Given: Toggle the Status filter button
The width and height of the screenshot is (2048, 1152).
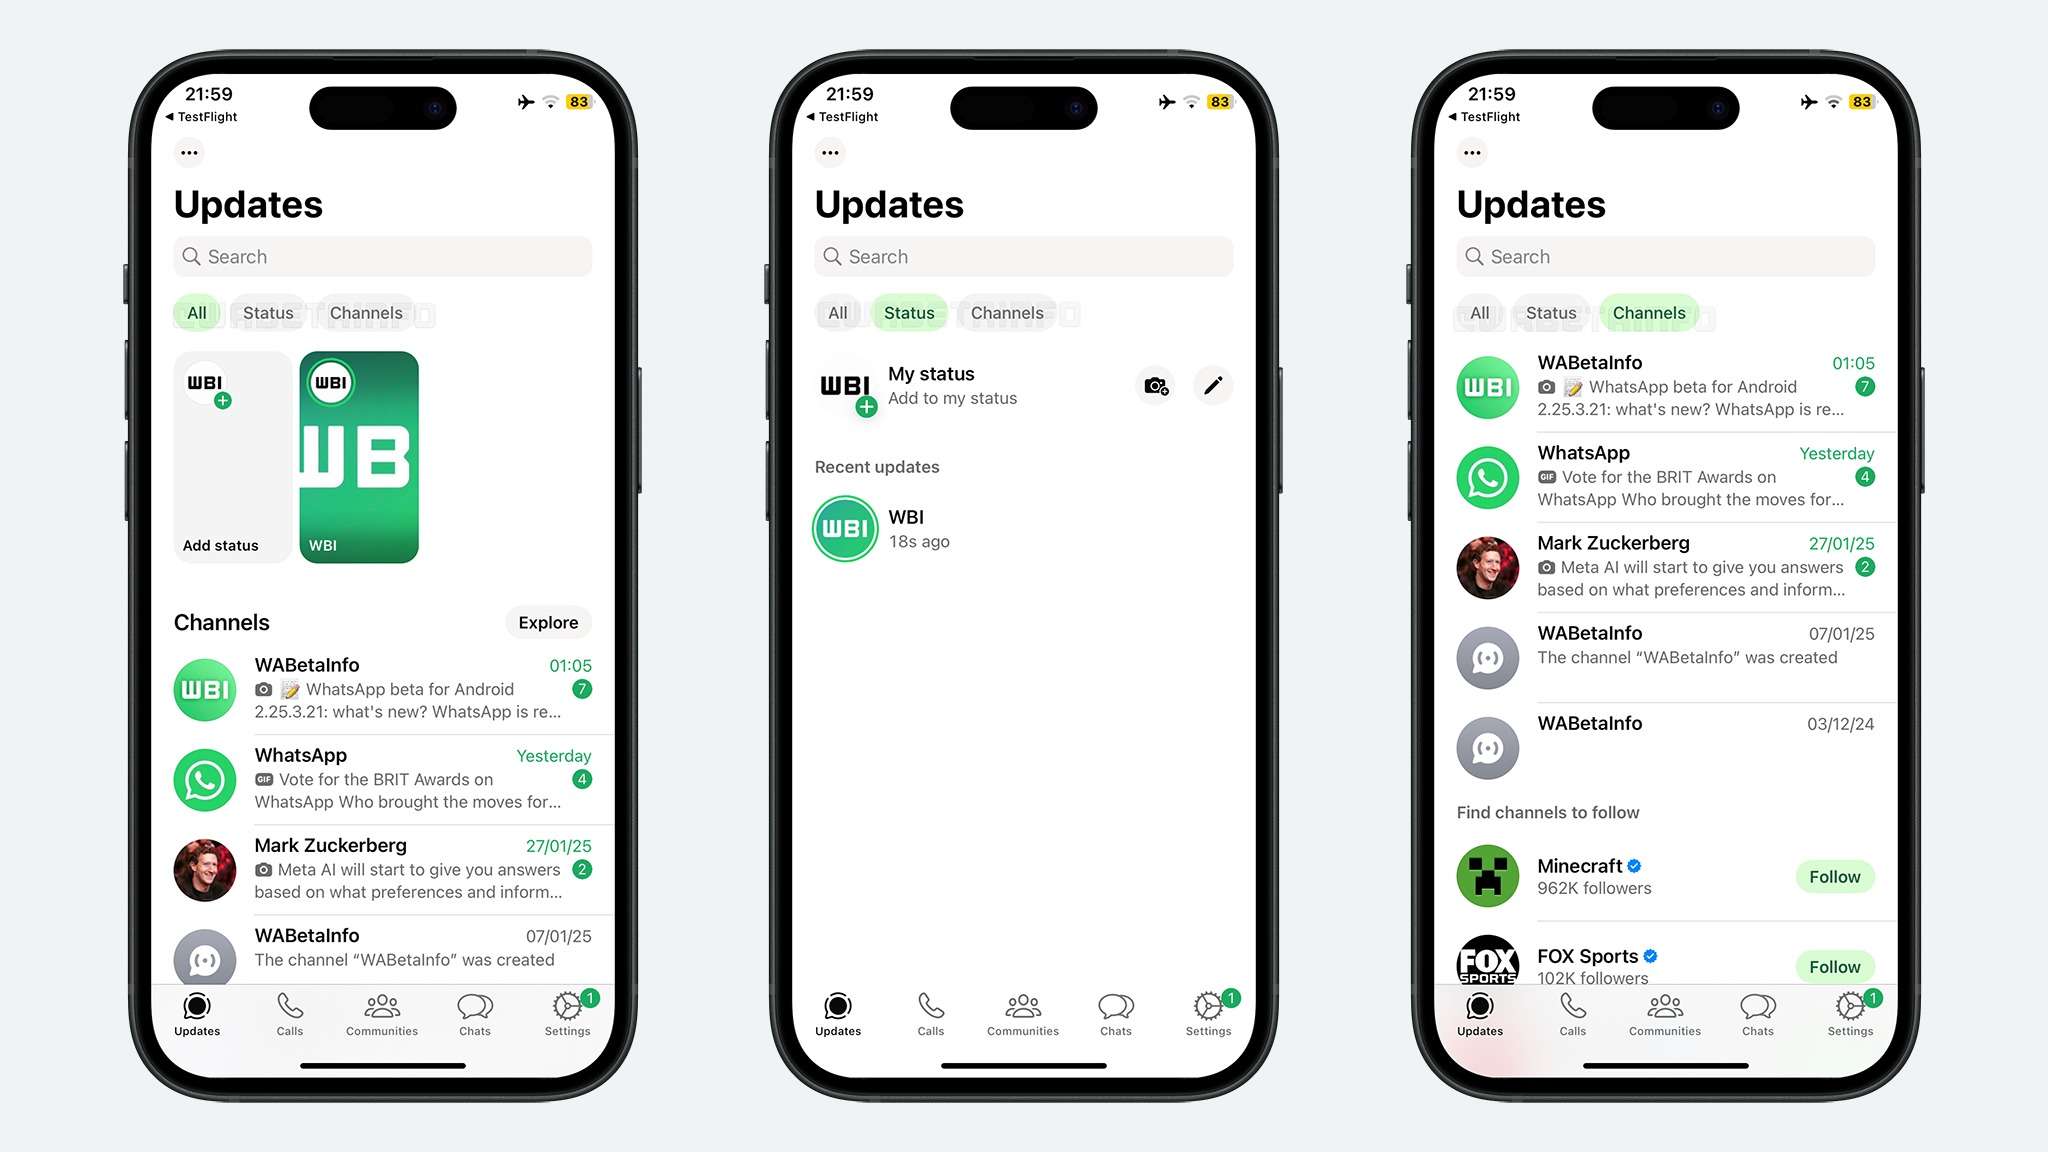Looking at the screenshot, I should [x=267, y=312].
